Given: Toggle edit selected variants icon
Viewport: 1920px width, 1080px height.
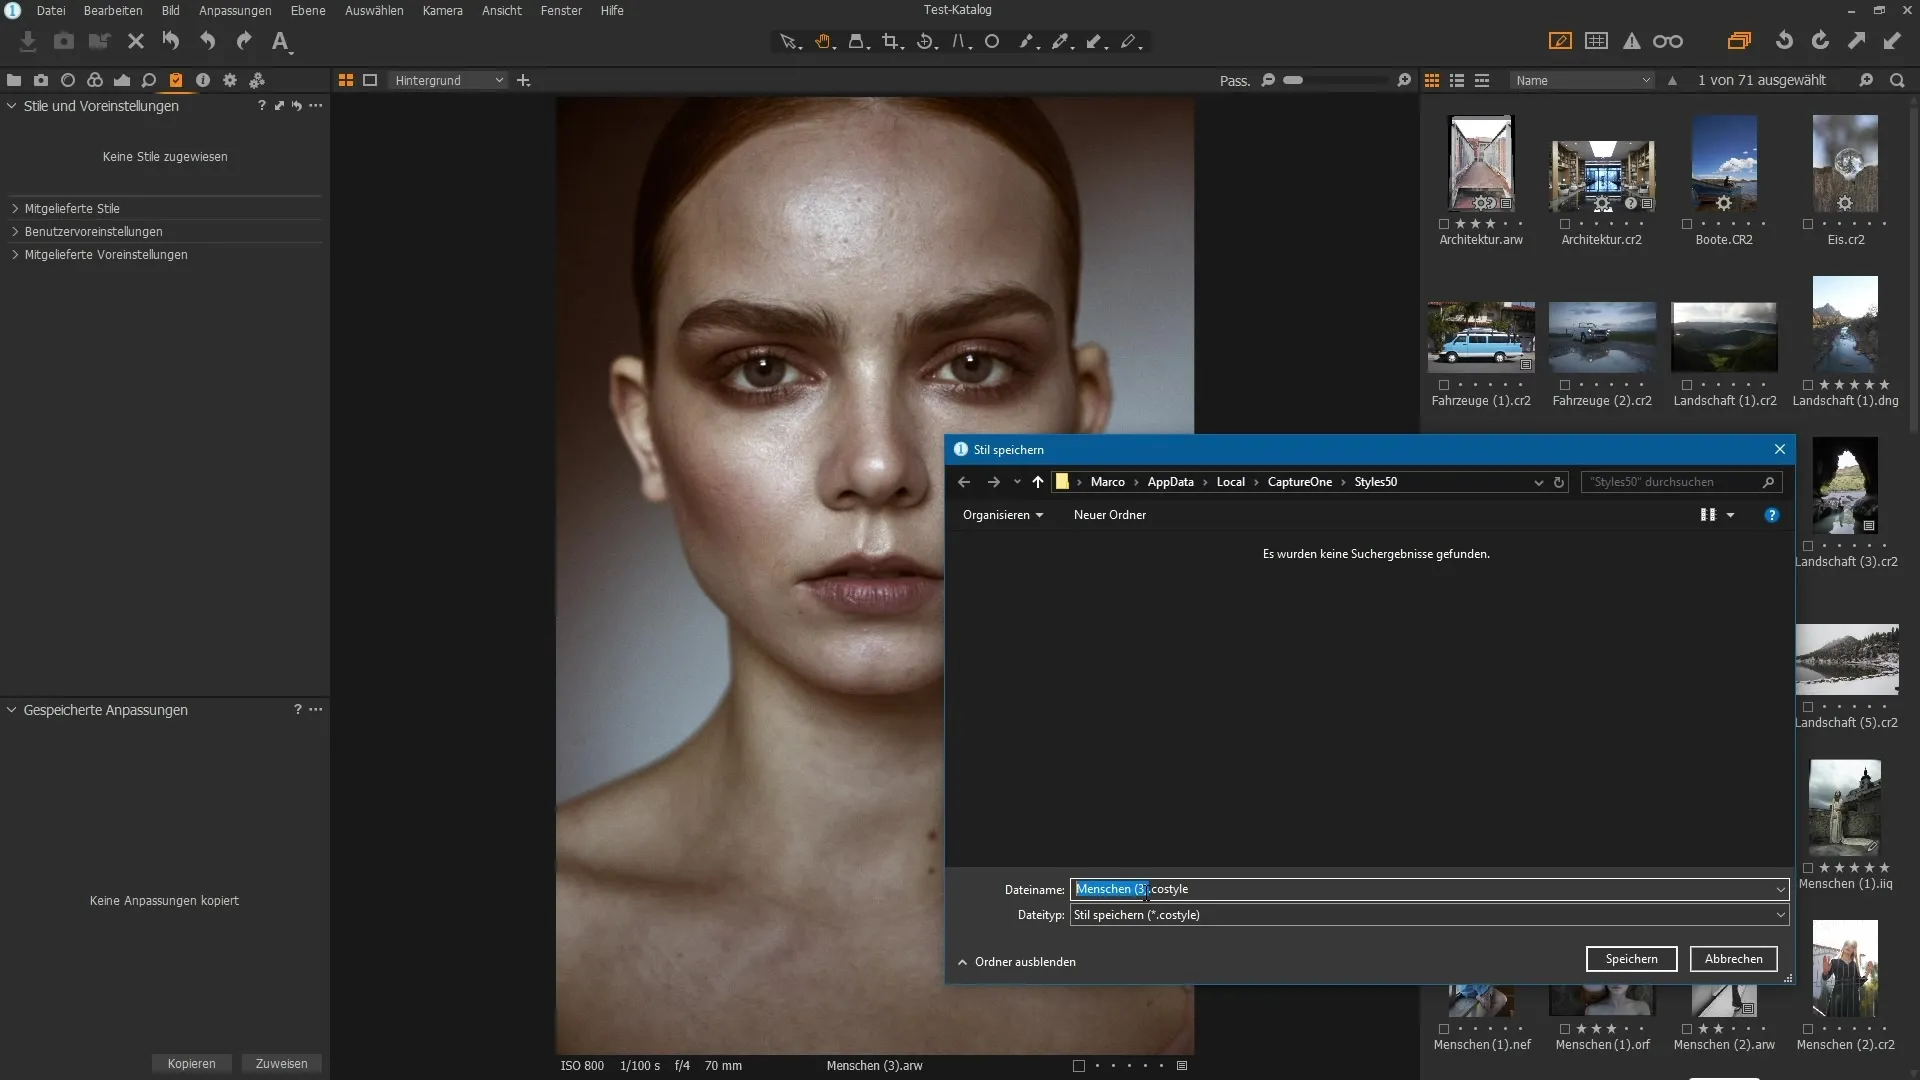Looking at the screenshot, I should click(1739, 41).
